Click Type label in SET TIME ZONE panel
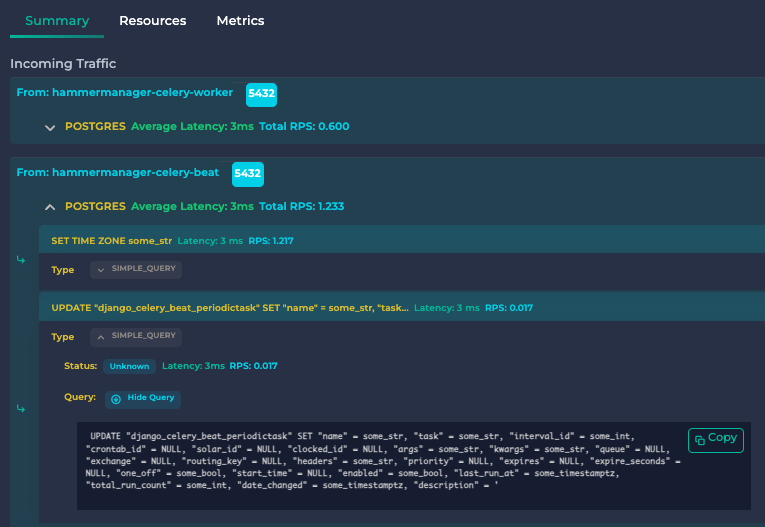Image resolution: width=765 pixels, height=527 pixels. click(62, 269)
